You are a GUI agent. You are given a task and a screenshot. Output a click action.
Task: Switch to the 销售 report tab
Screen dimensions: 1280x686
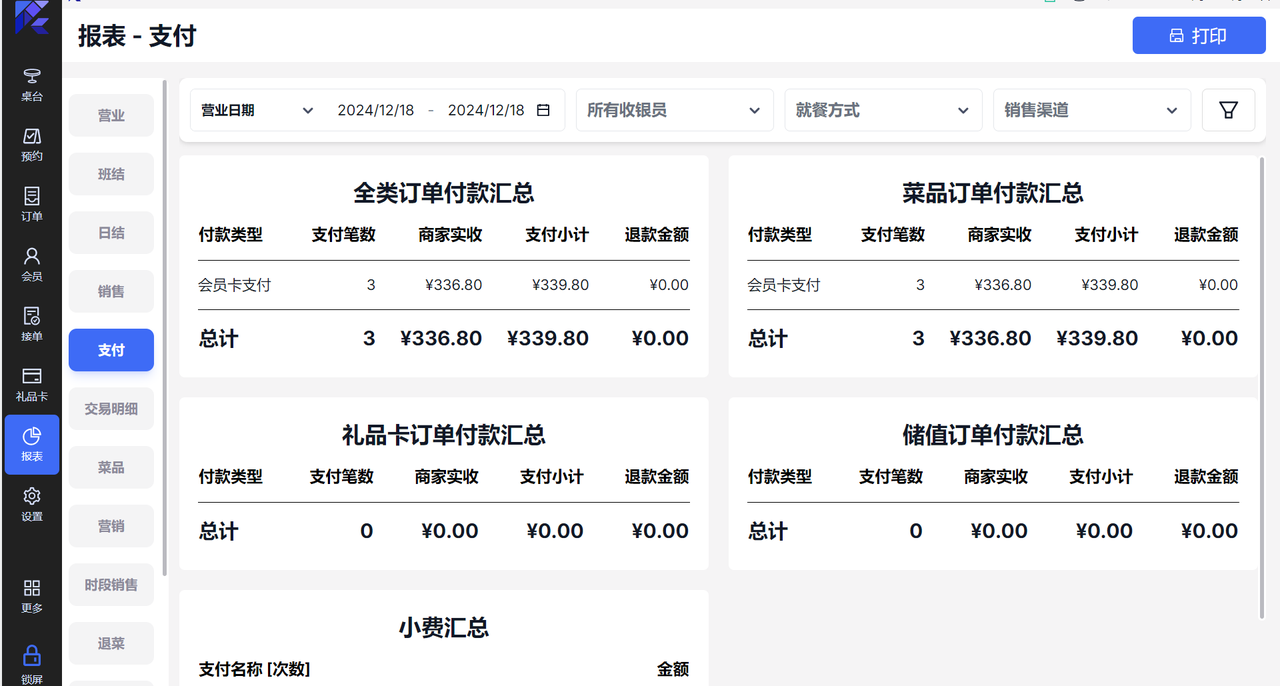click(x=111, y=291)
